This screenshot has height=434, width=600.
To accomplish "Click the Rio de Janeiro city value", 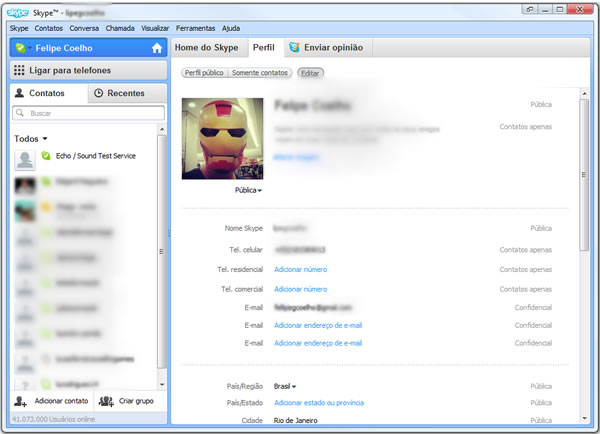I will [295, 420].
